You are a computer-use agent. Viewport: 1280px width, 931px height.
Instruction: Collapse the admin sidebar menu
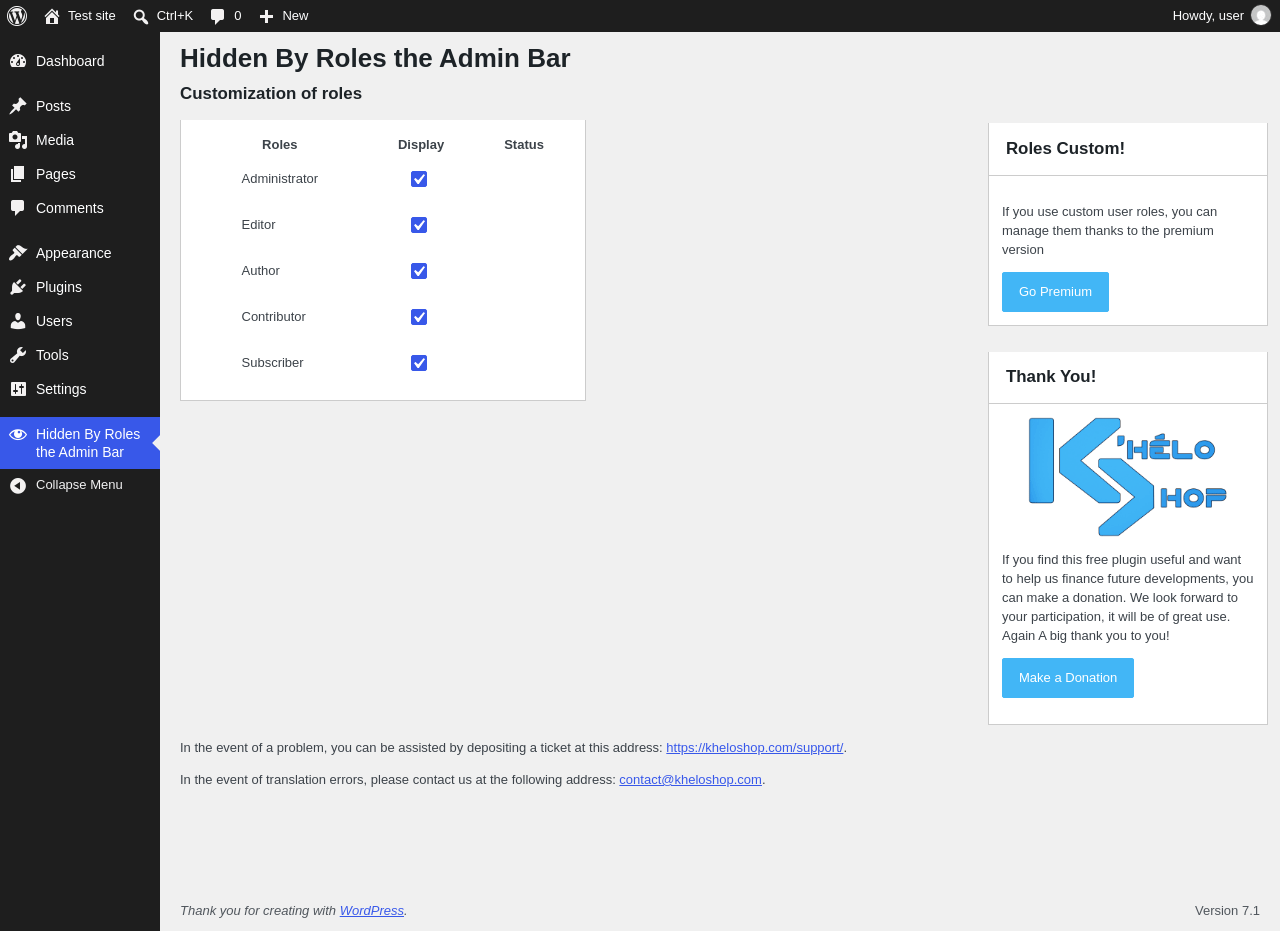tap(80, 485)
